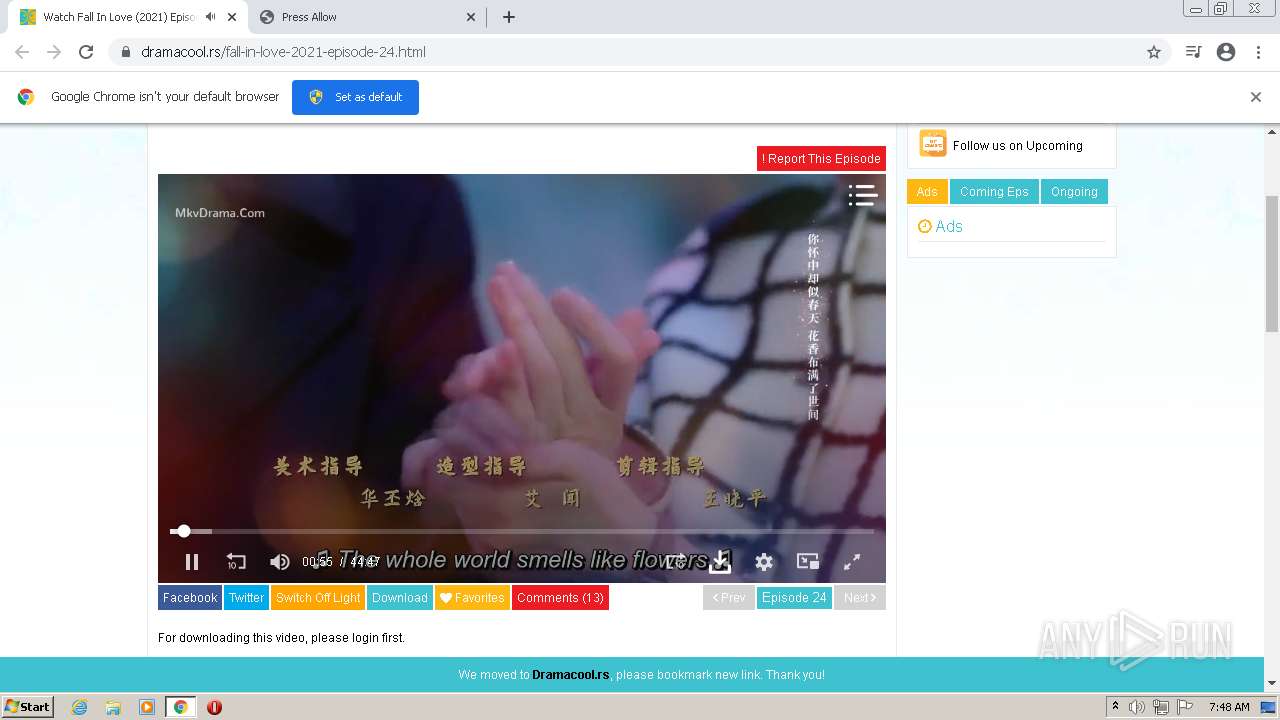Mute the video player volume

pos(280,562)
